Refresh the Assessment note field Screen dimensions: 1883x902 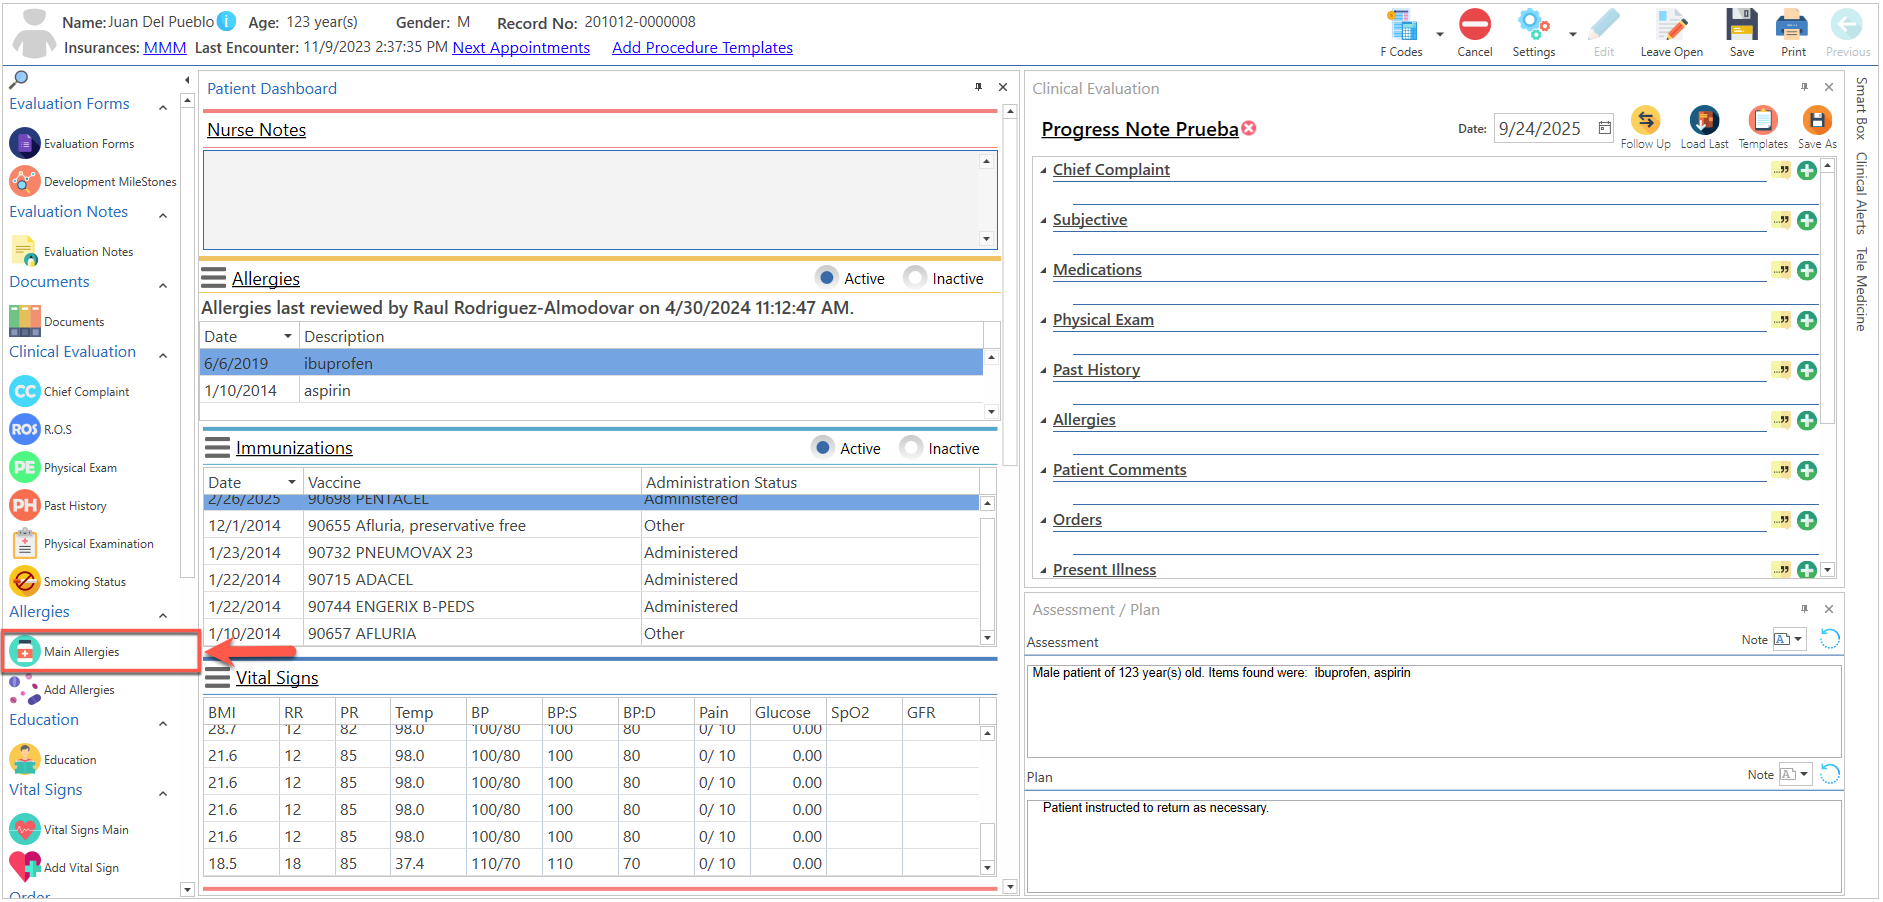coord(1829,639)
